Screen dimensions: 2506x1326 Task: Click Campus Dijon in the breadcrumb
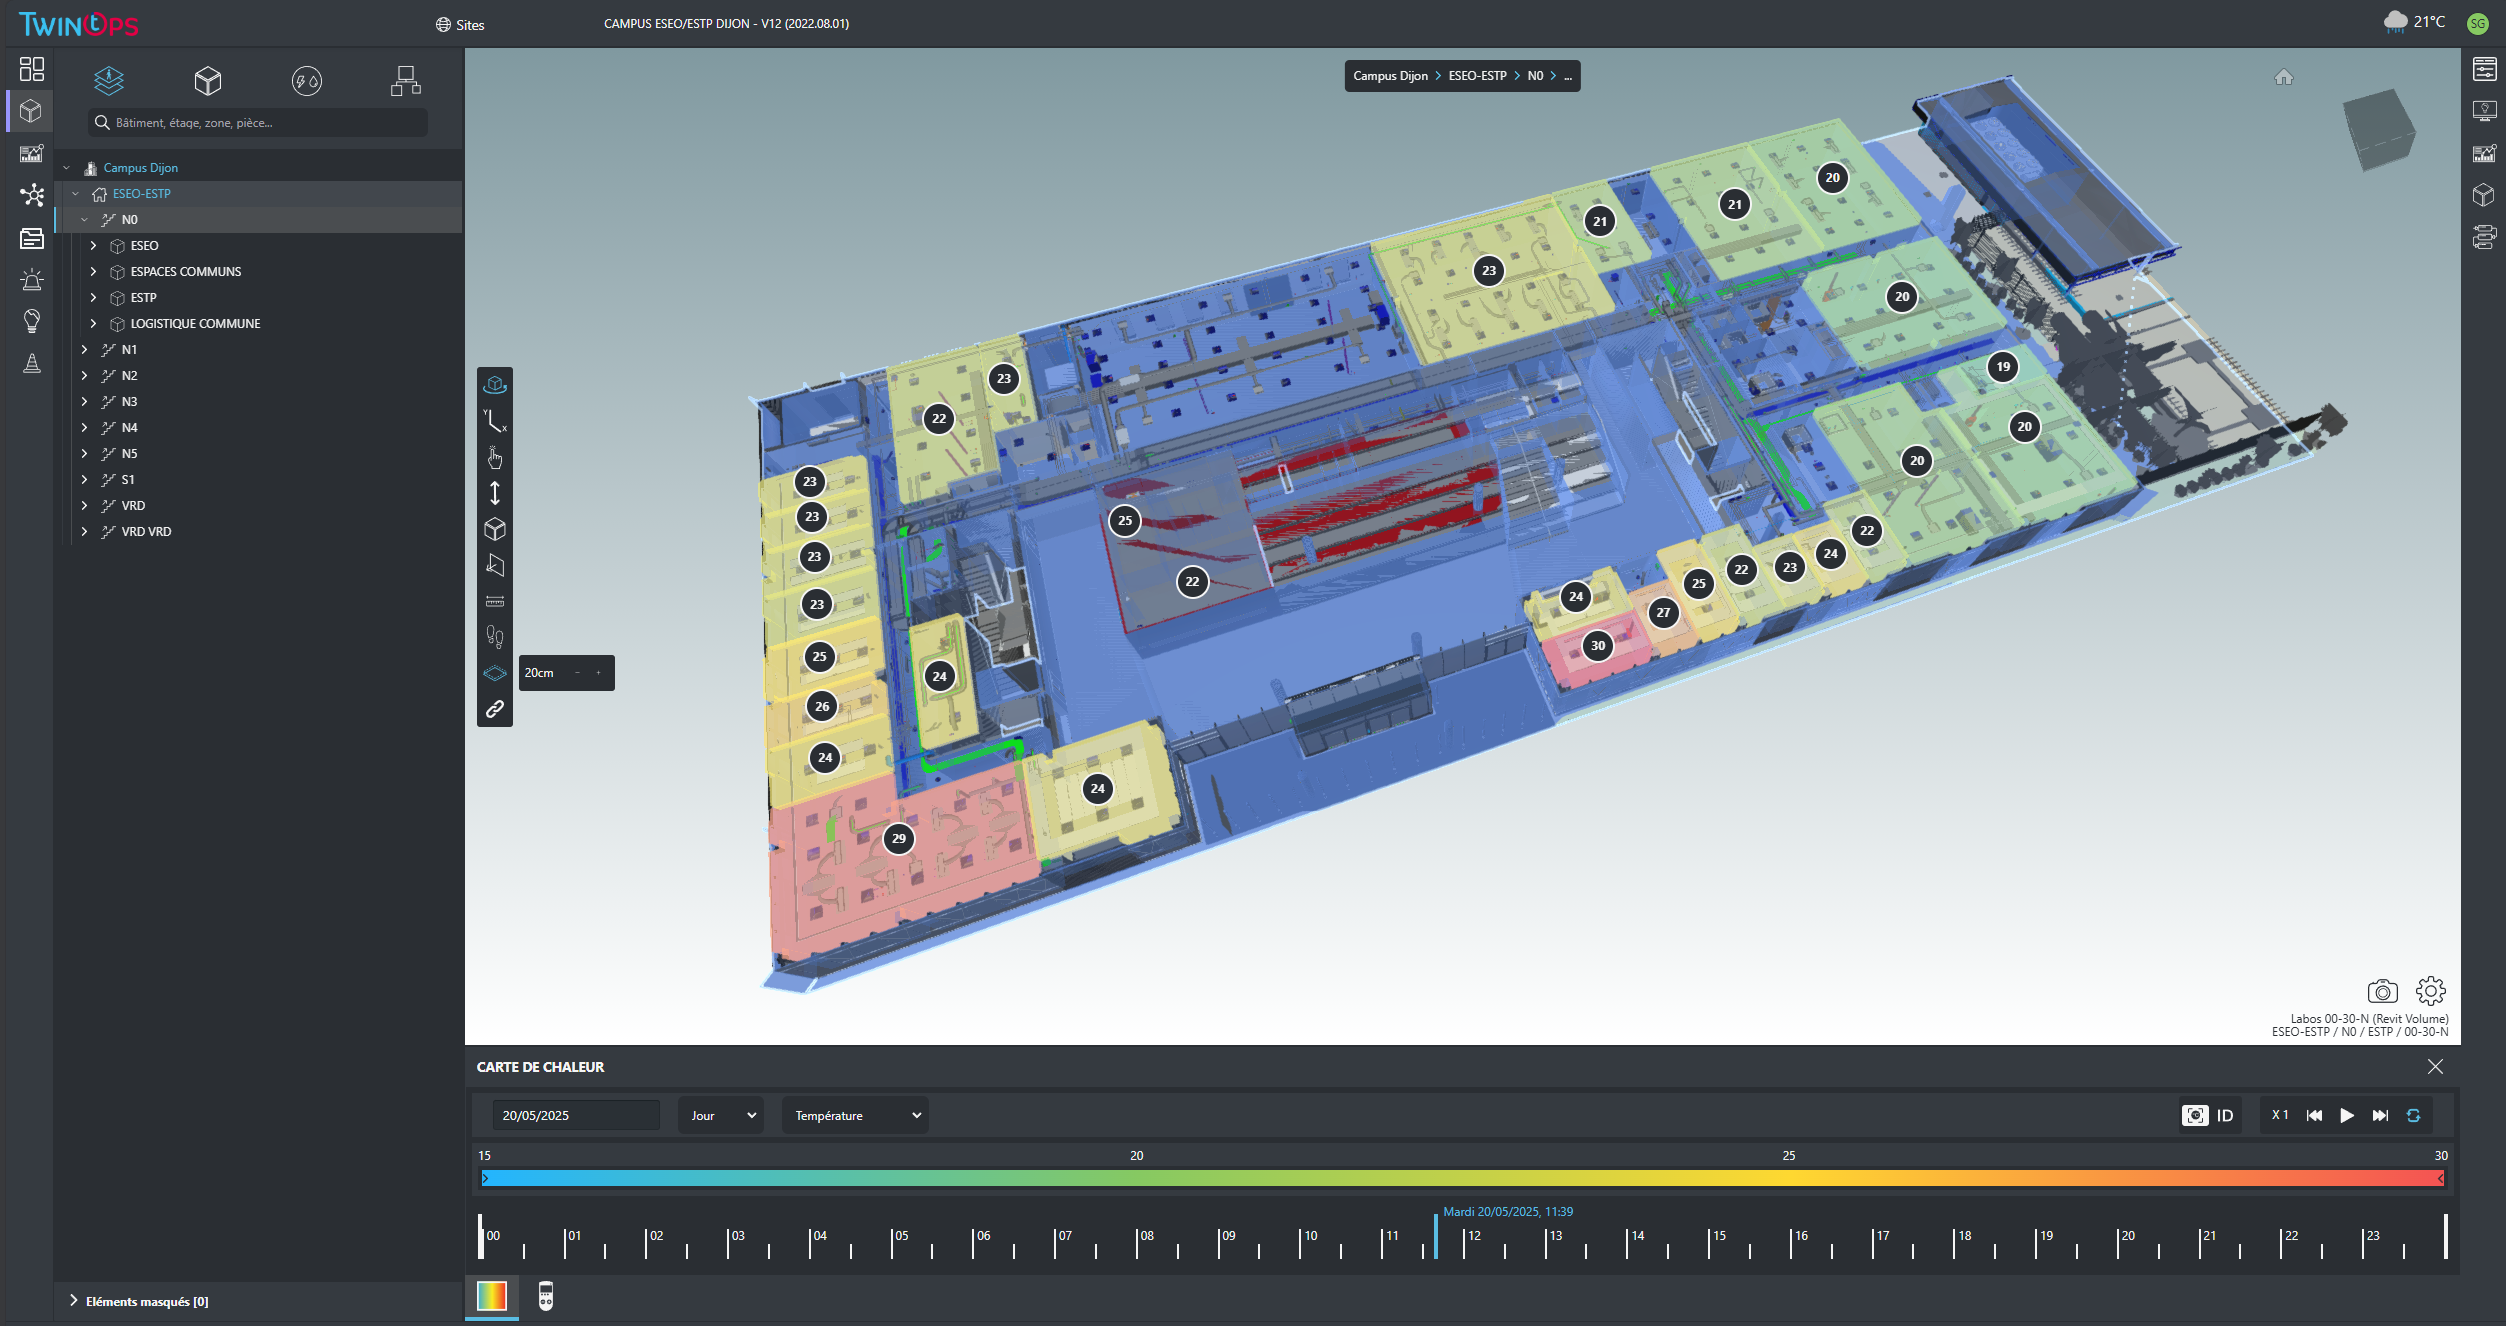point(1390,76)
